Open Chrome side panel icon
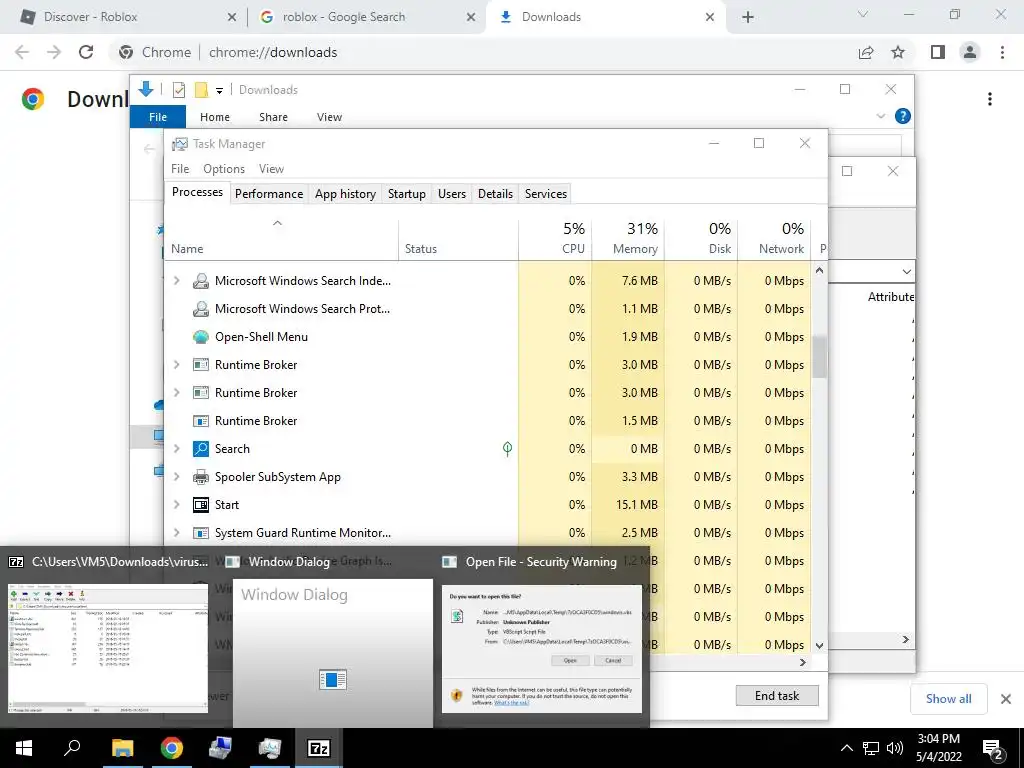This screenshot has height=768, width=1024. pos(938,52)
